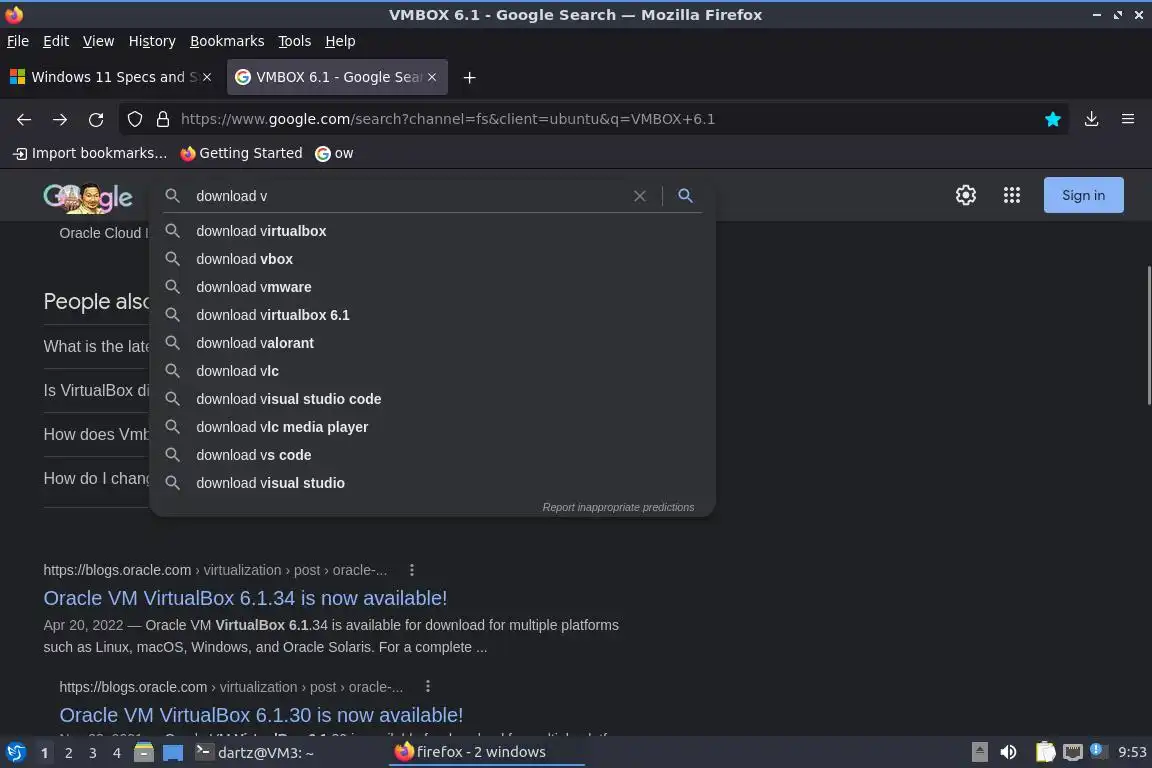The image size is (1152, 768).
Task: Open the Edit menu
Action: pos(56,41)
